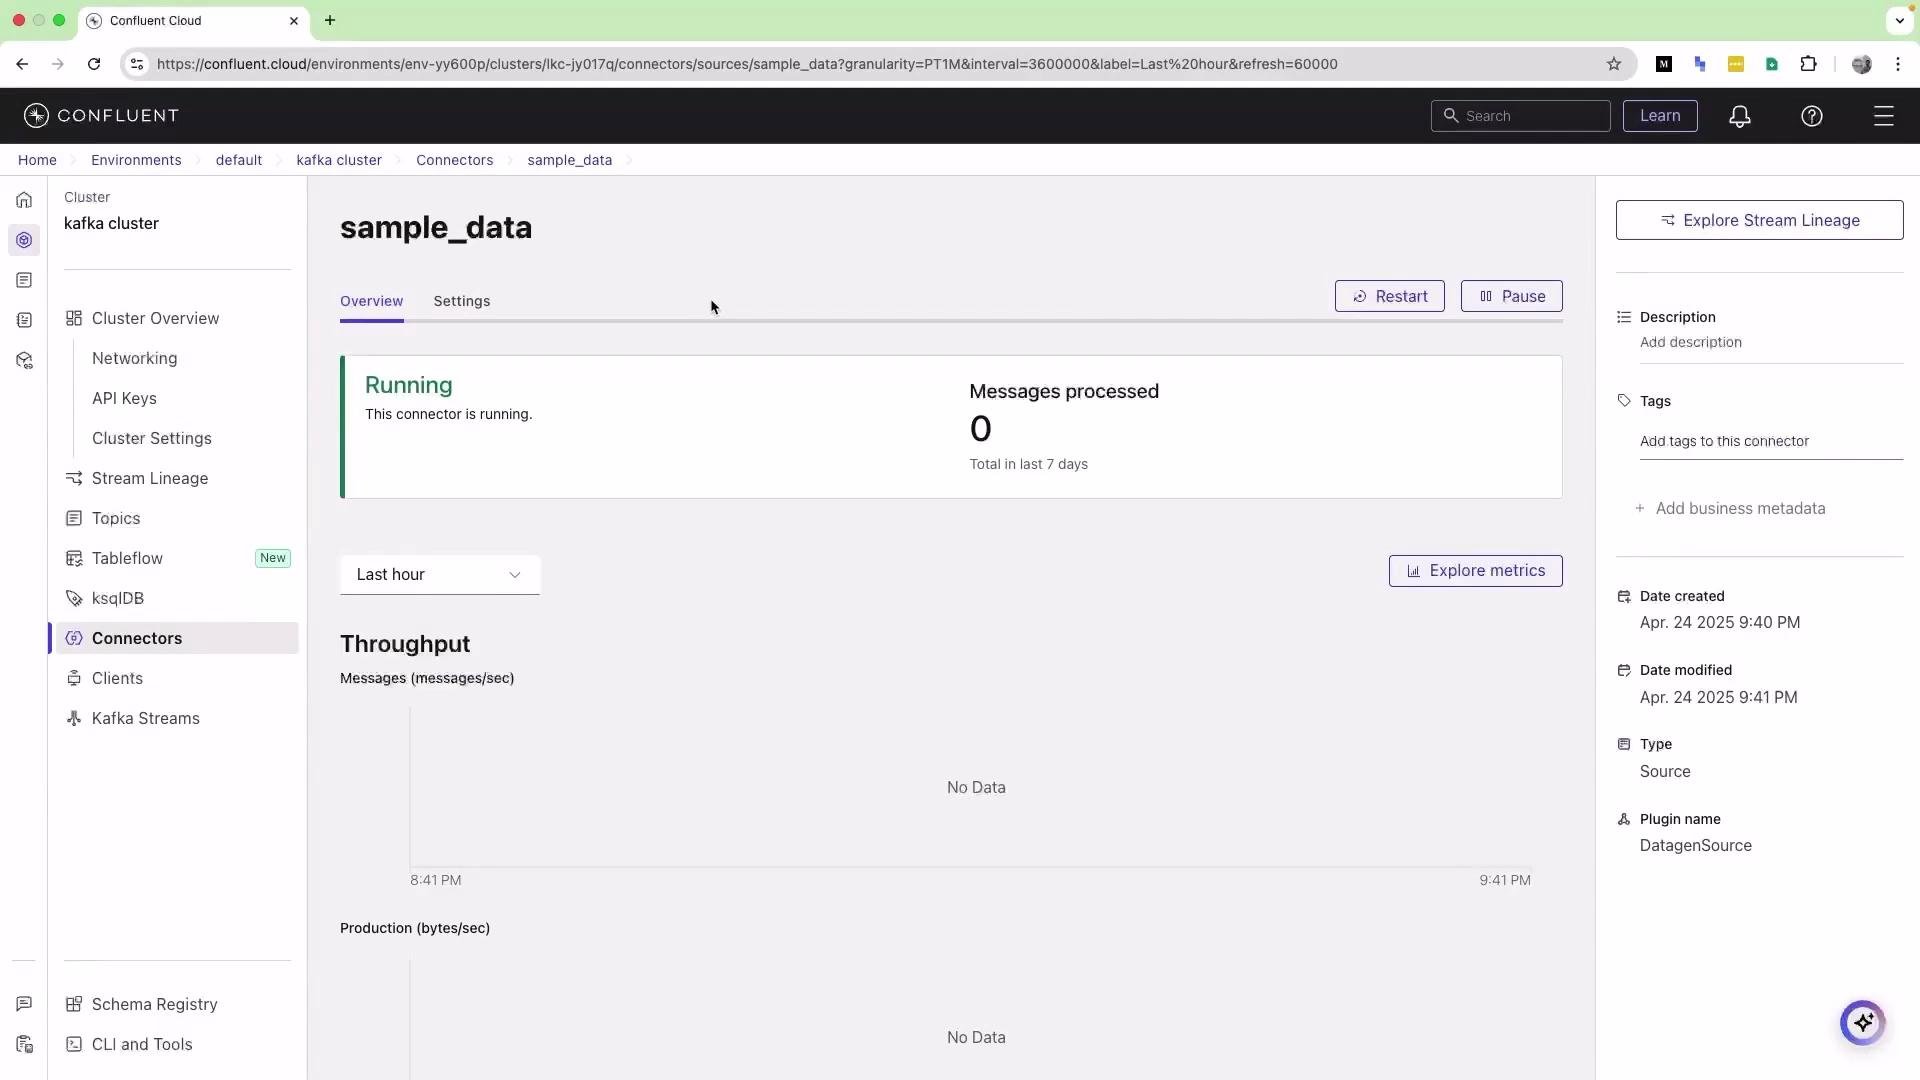
Task: Switch to the Settings tab
Action: click(x=462, y=301)
